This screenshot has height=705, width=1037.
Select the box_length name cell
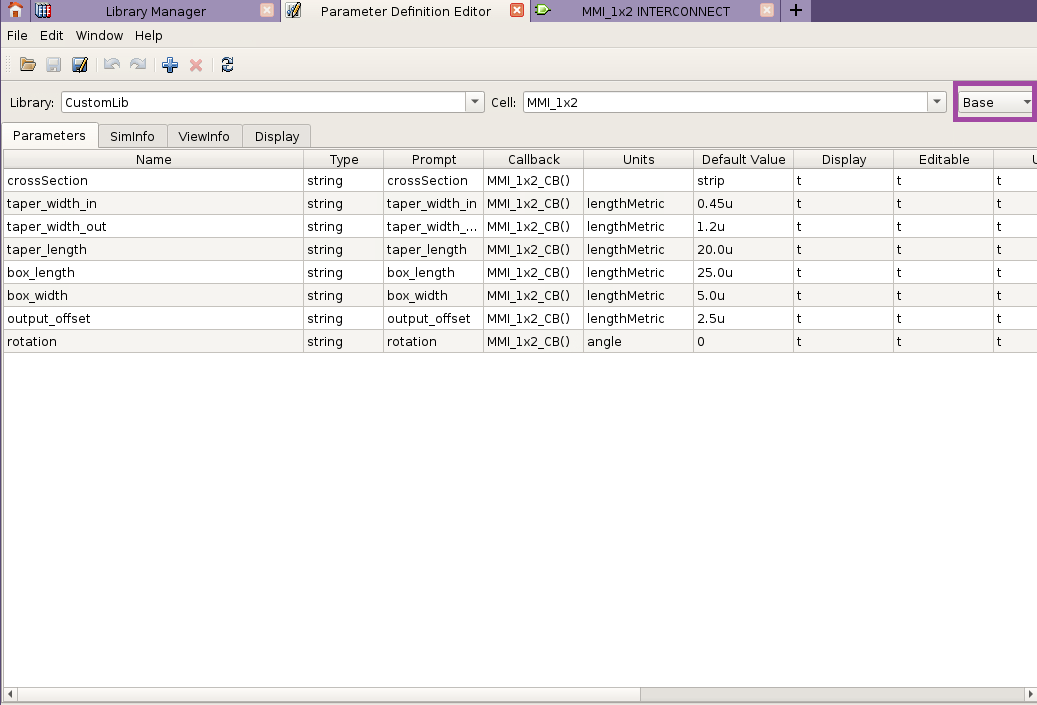pyautogui.click(x=153, y=272)
